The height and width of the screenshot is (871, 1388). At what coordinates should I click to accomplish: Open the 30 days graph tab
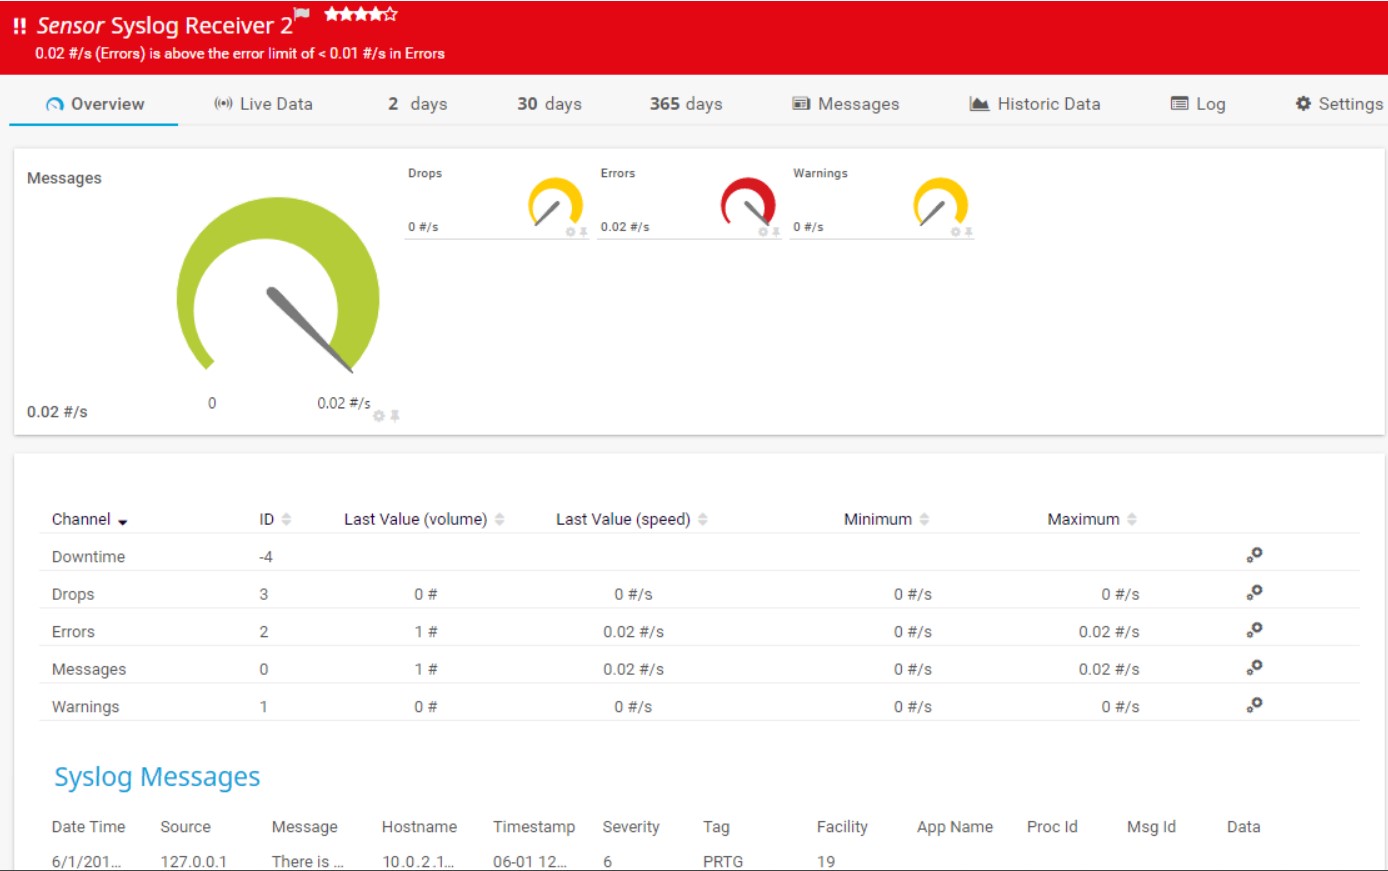[x=549, y=104]
